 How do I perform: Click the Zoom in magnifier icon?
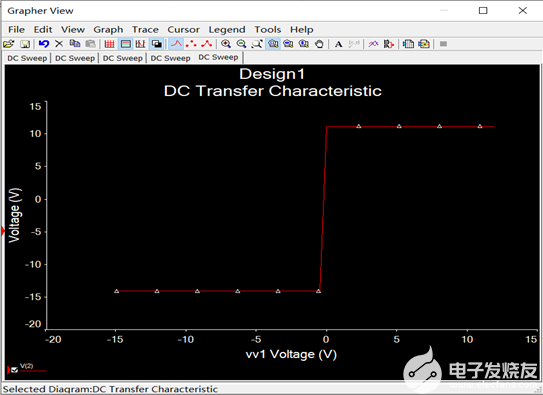pyautogui.click(x=226, y=44)
